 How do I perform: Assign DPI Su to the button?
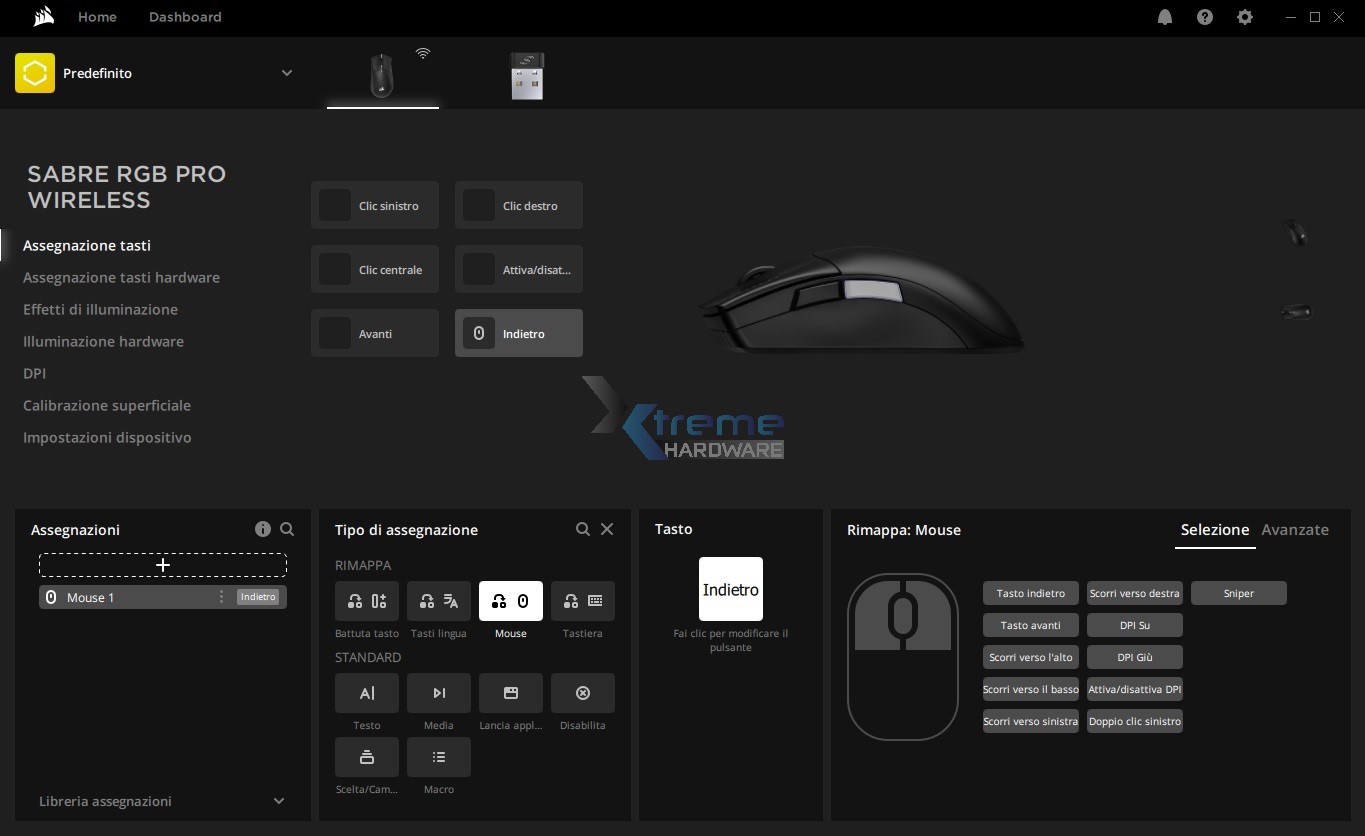(x=1134, y=625)
